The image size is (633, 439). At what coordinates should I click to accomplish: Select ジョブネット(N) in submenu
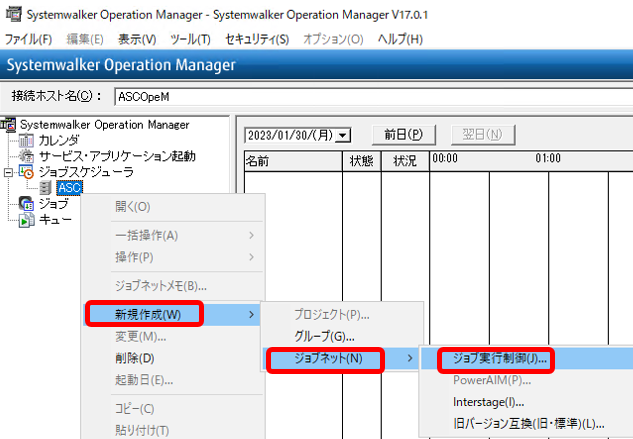point(342,358)
